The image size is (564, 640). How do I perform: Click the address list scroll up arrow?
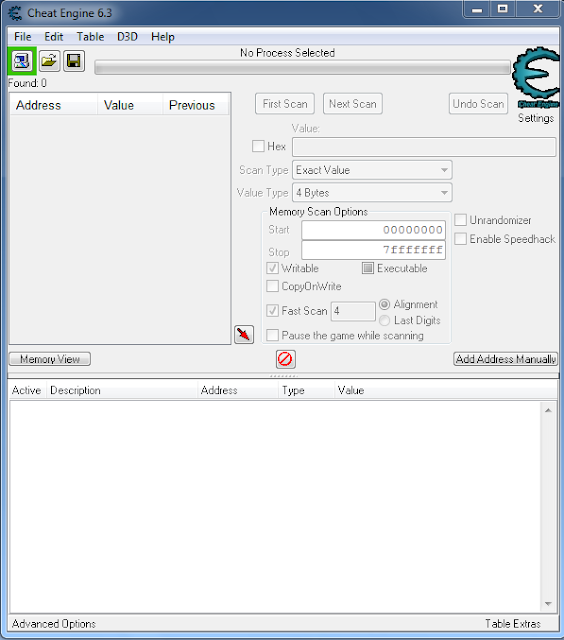tap(548, 410)
